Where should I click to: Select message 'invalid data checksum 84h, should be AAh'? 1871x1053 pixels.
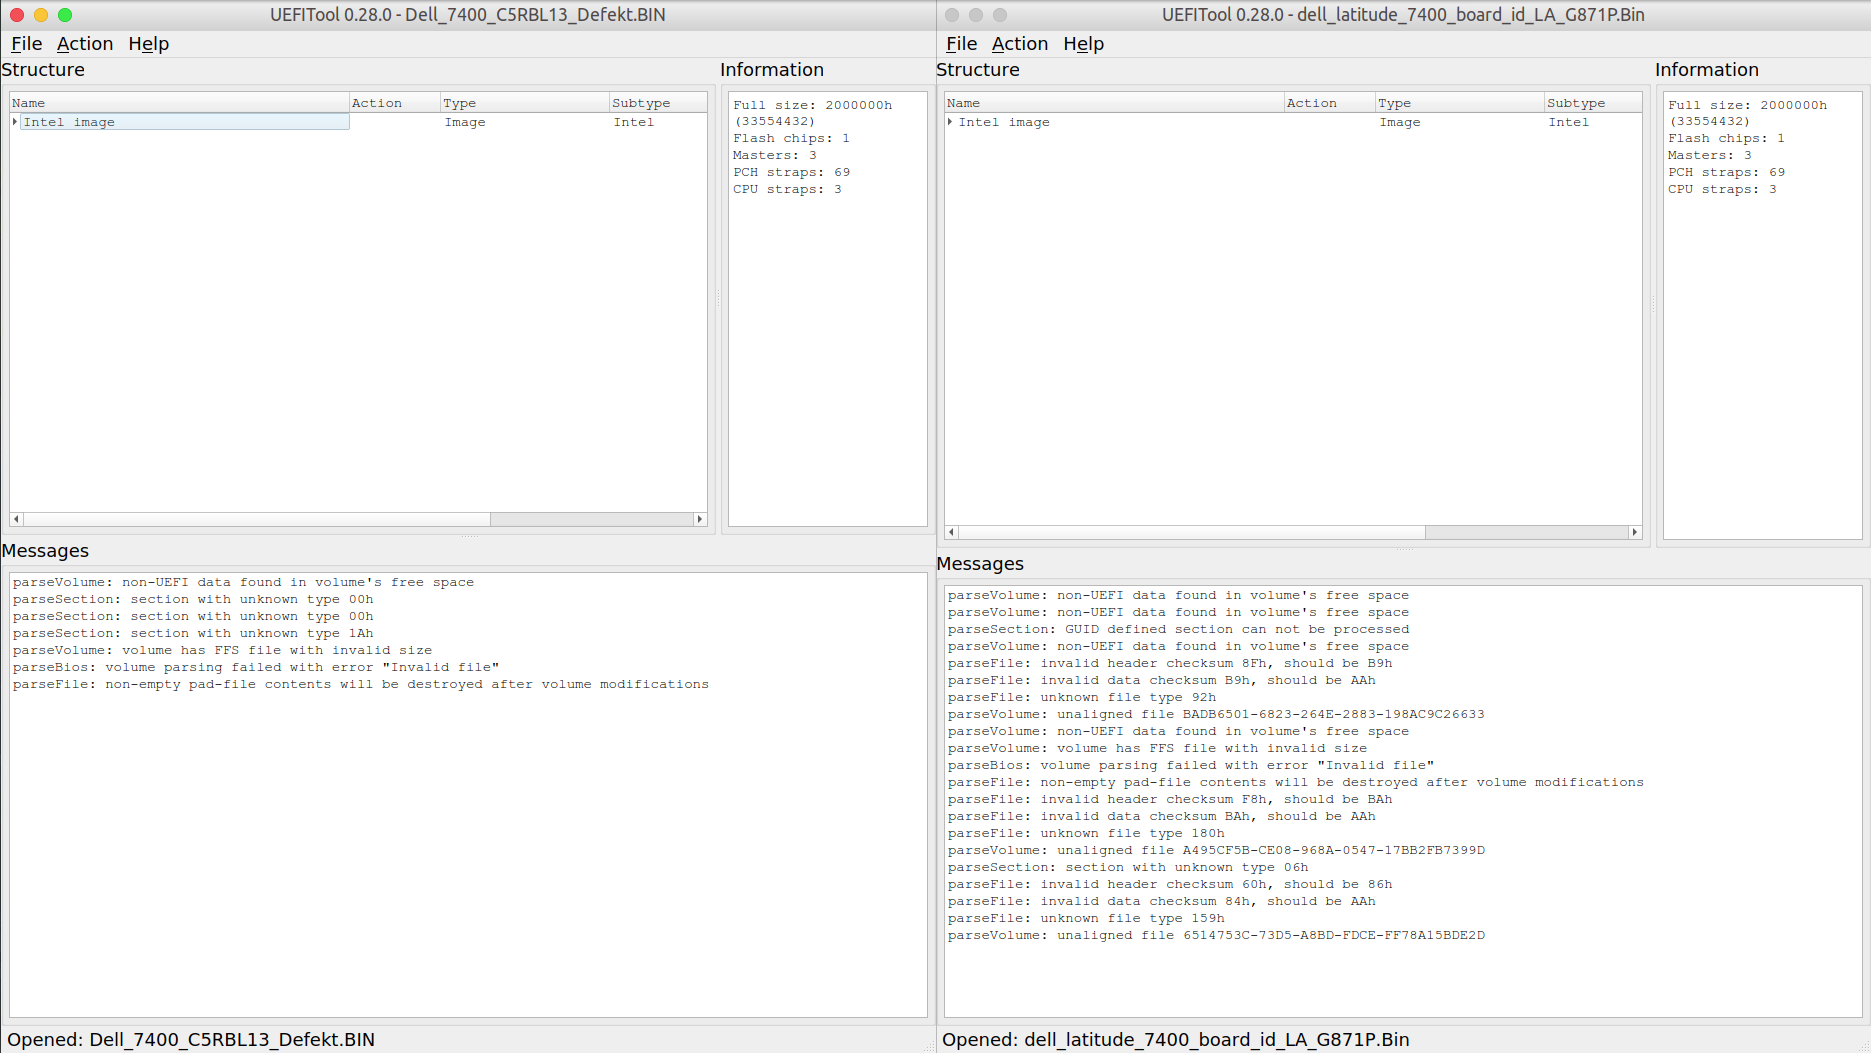[1162, 901]
